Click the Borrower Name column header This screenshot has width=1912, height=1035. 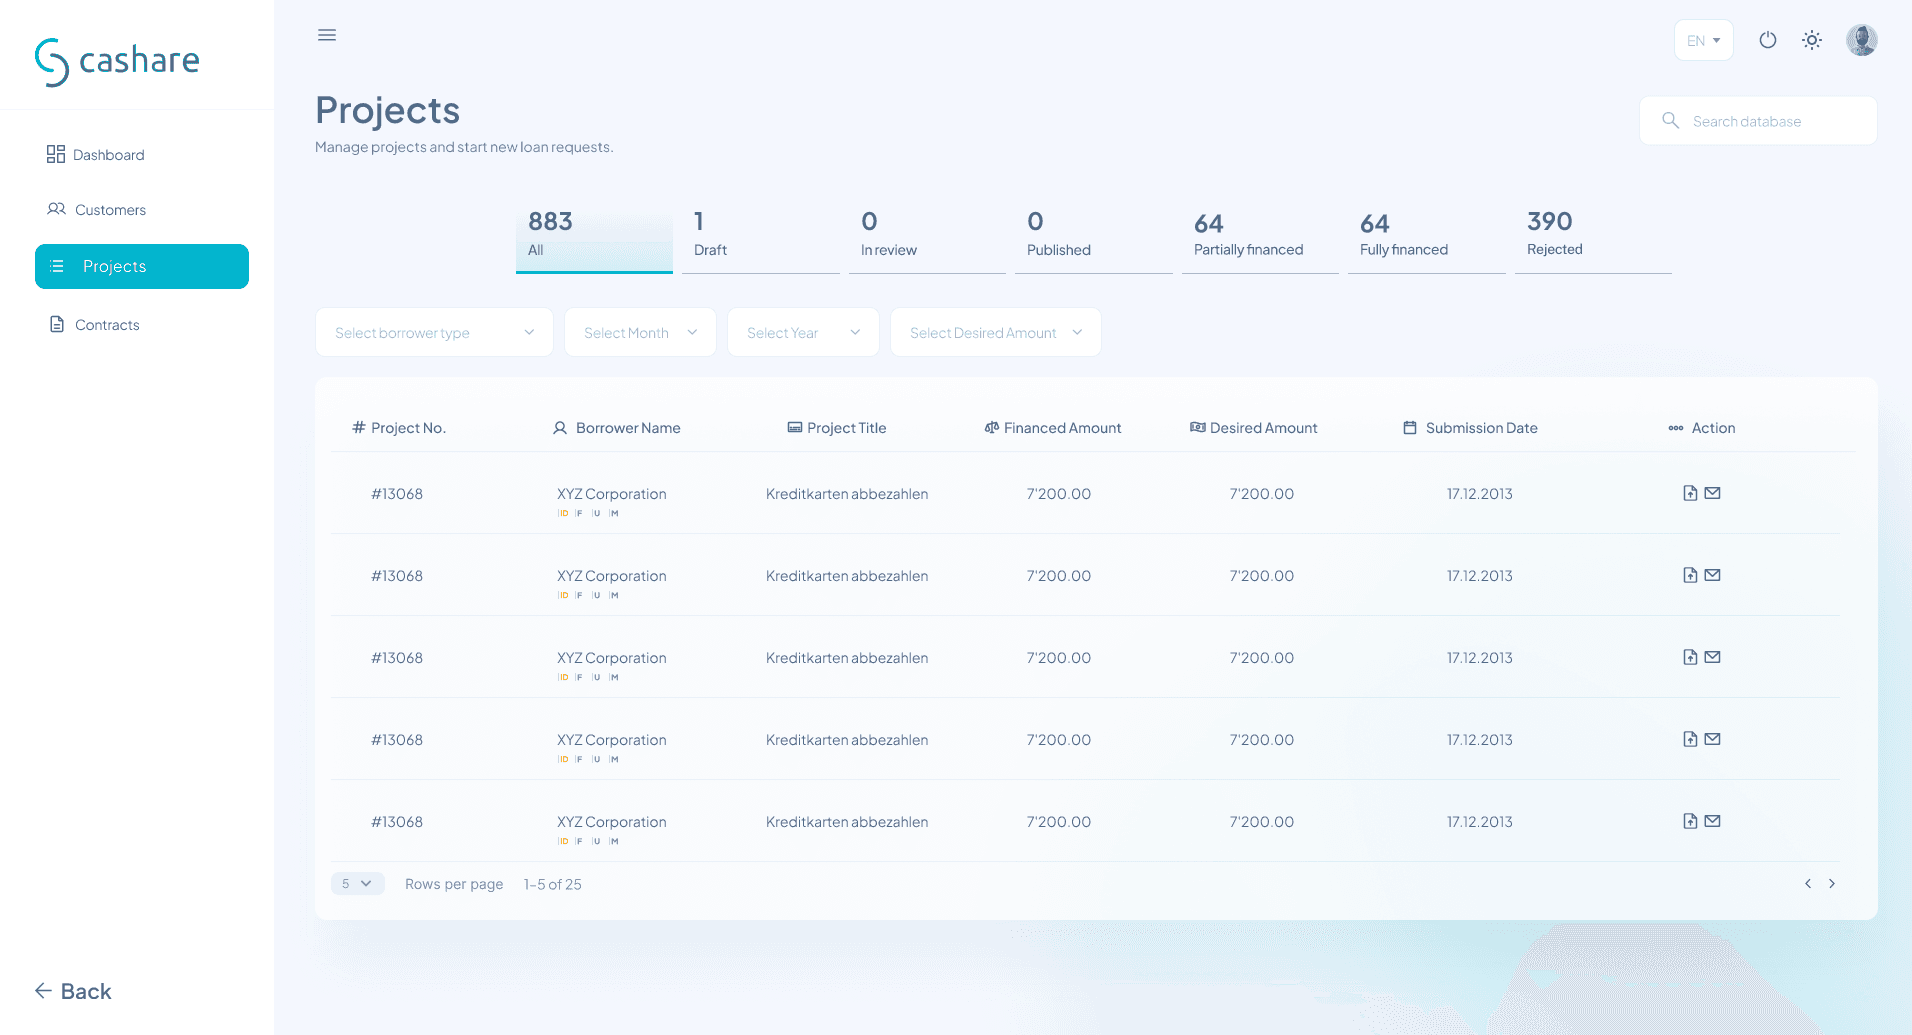pos(617,428)
